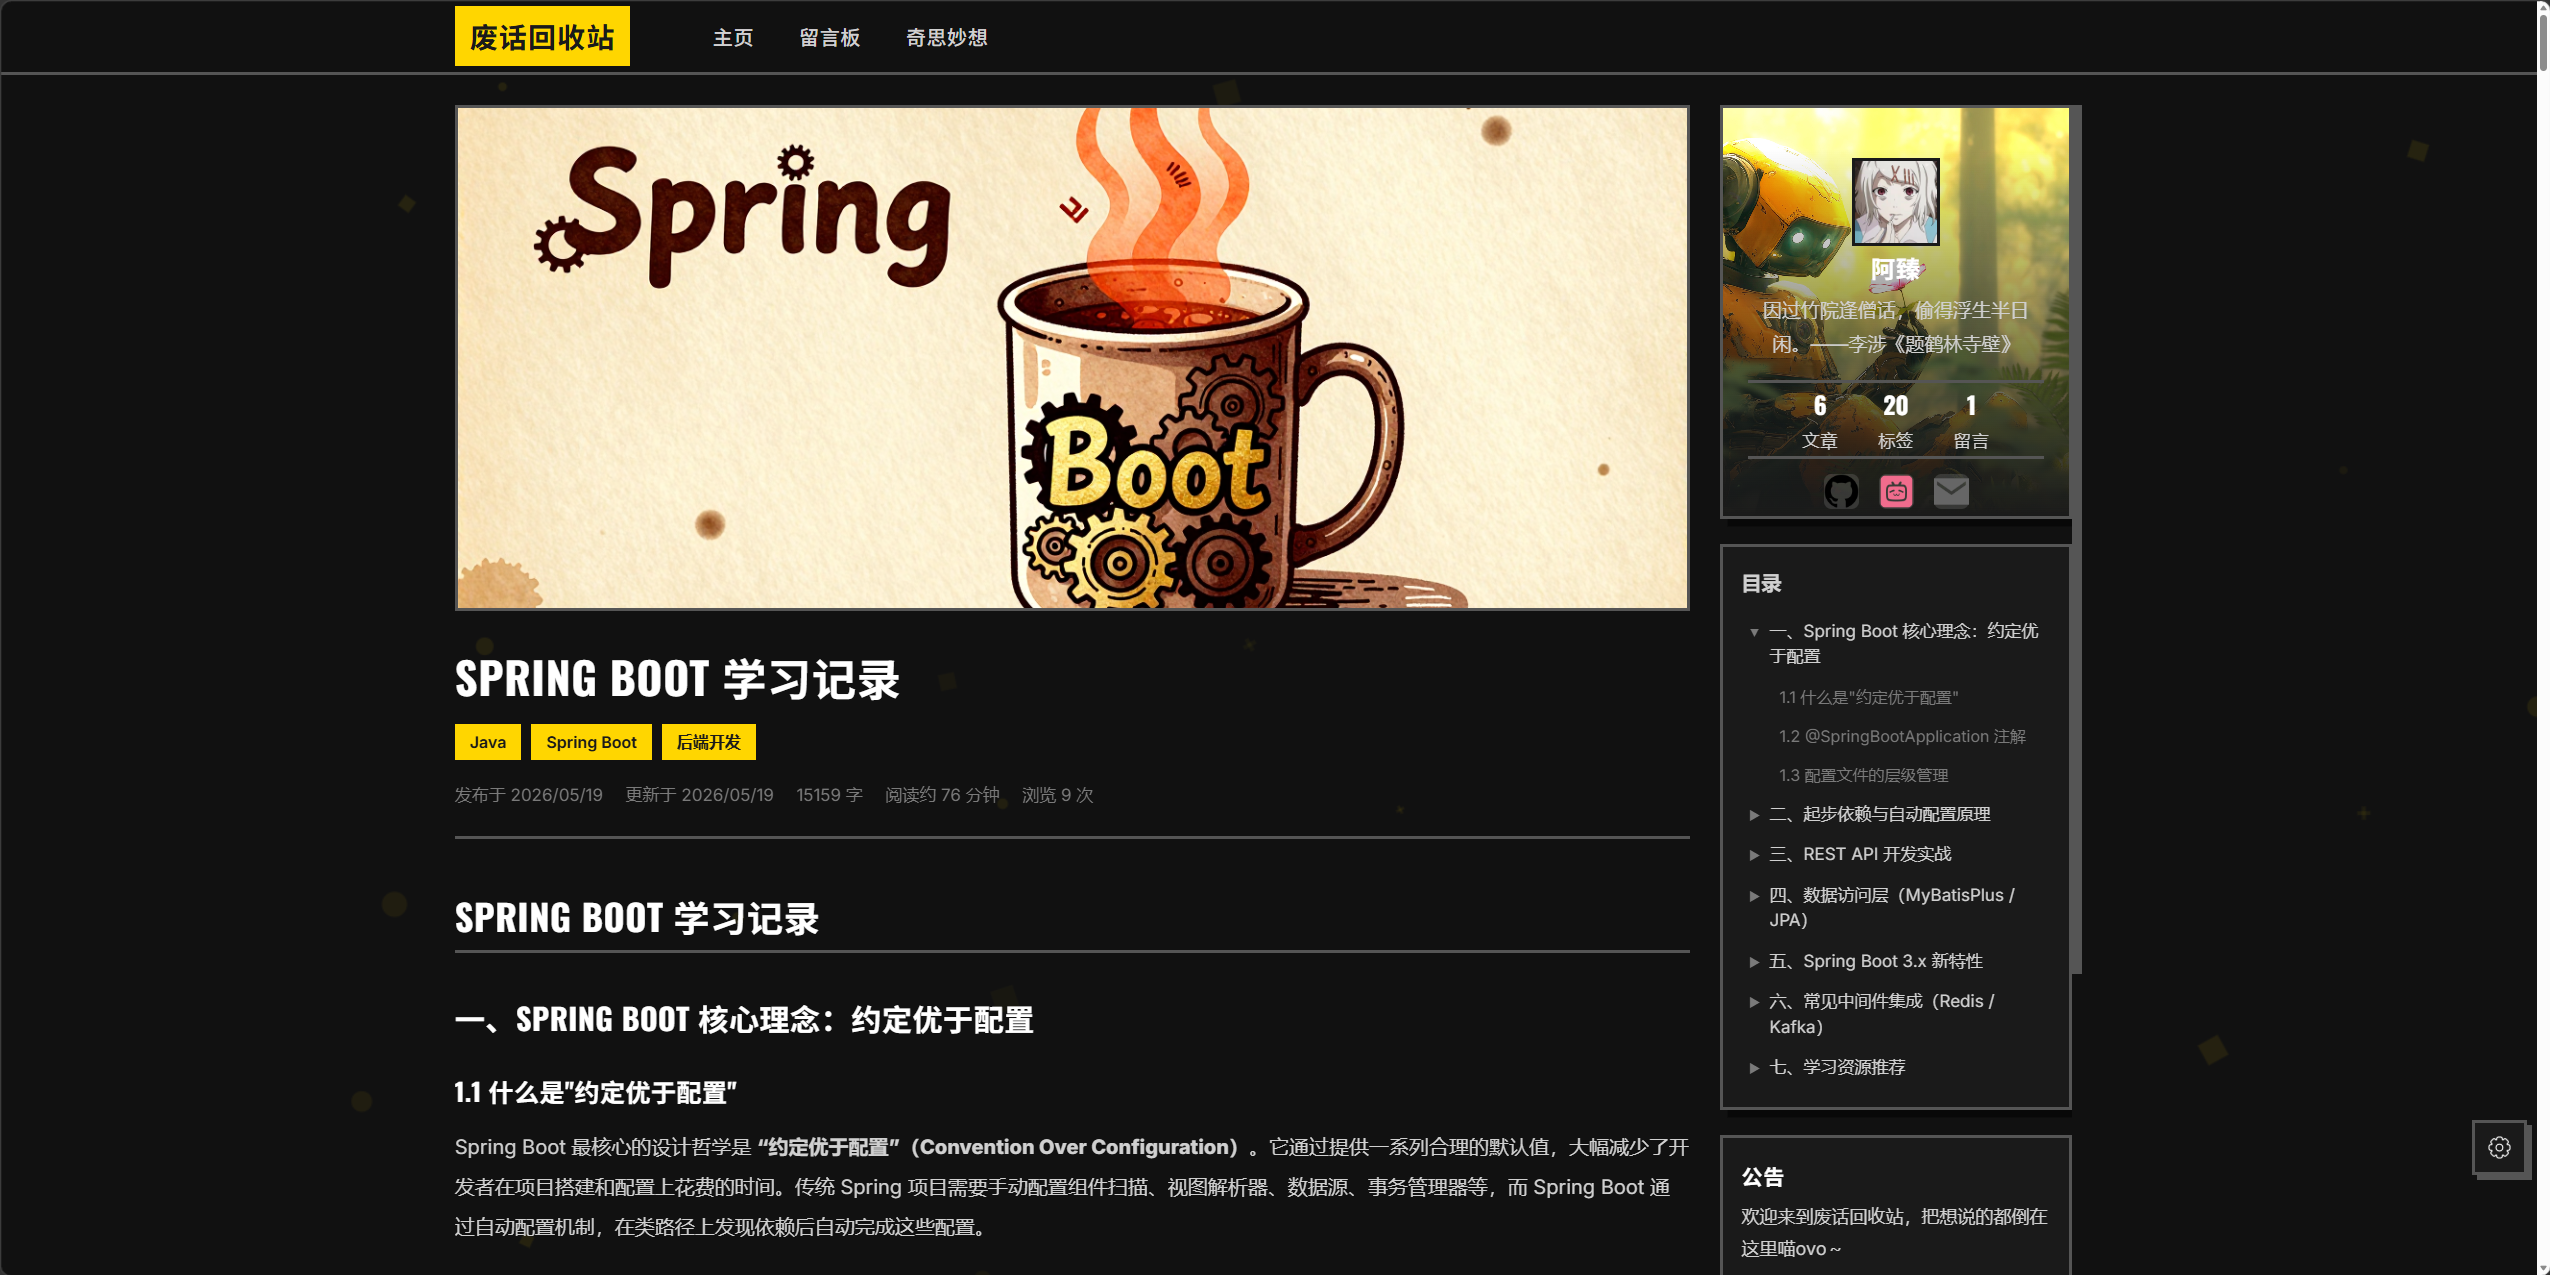Expand 二、起步依赖与自动配置原理 in the table of contents
2550x1275 pixels.
pos(1754,815)
